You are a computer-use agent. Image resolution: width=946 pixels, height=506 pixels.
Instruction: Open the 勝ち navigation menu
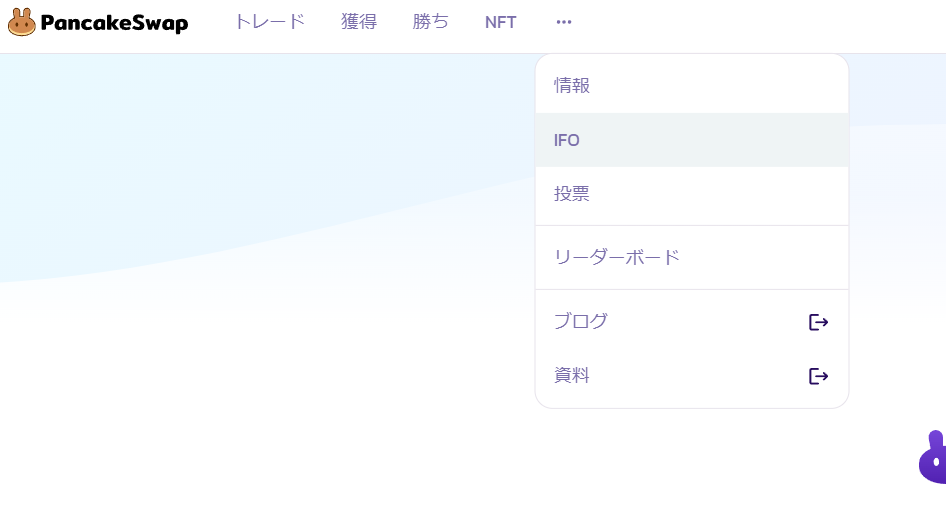(431, 22)
